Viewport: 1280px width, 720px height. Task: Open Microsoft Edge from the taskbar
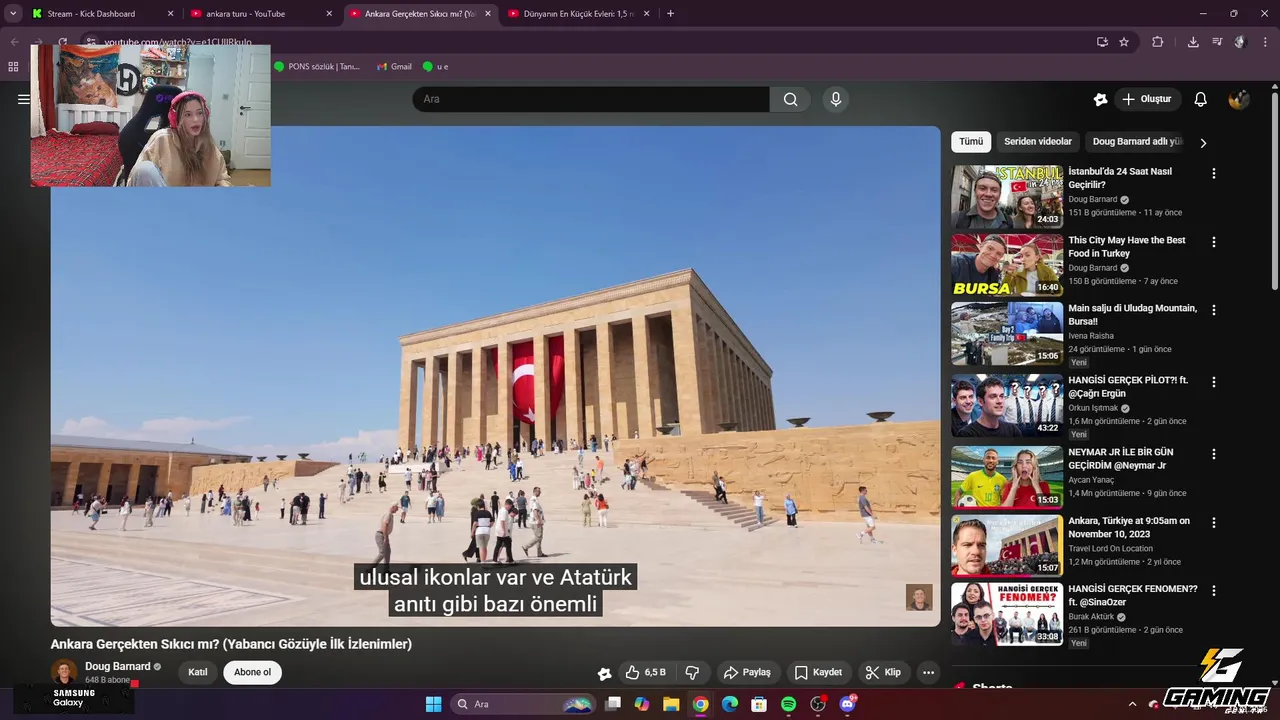[730, 704]
